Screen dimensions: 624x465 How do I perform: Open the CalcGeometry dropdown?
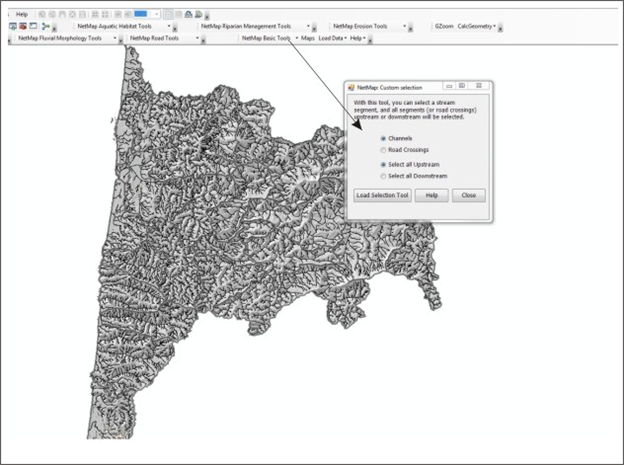[x=477, y=26]
